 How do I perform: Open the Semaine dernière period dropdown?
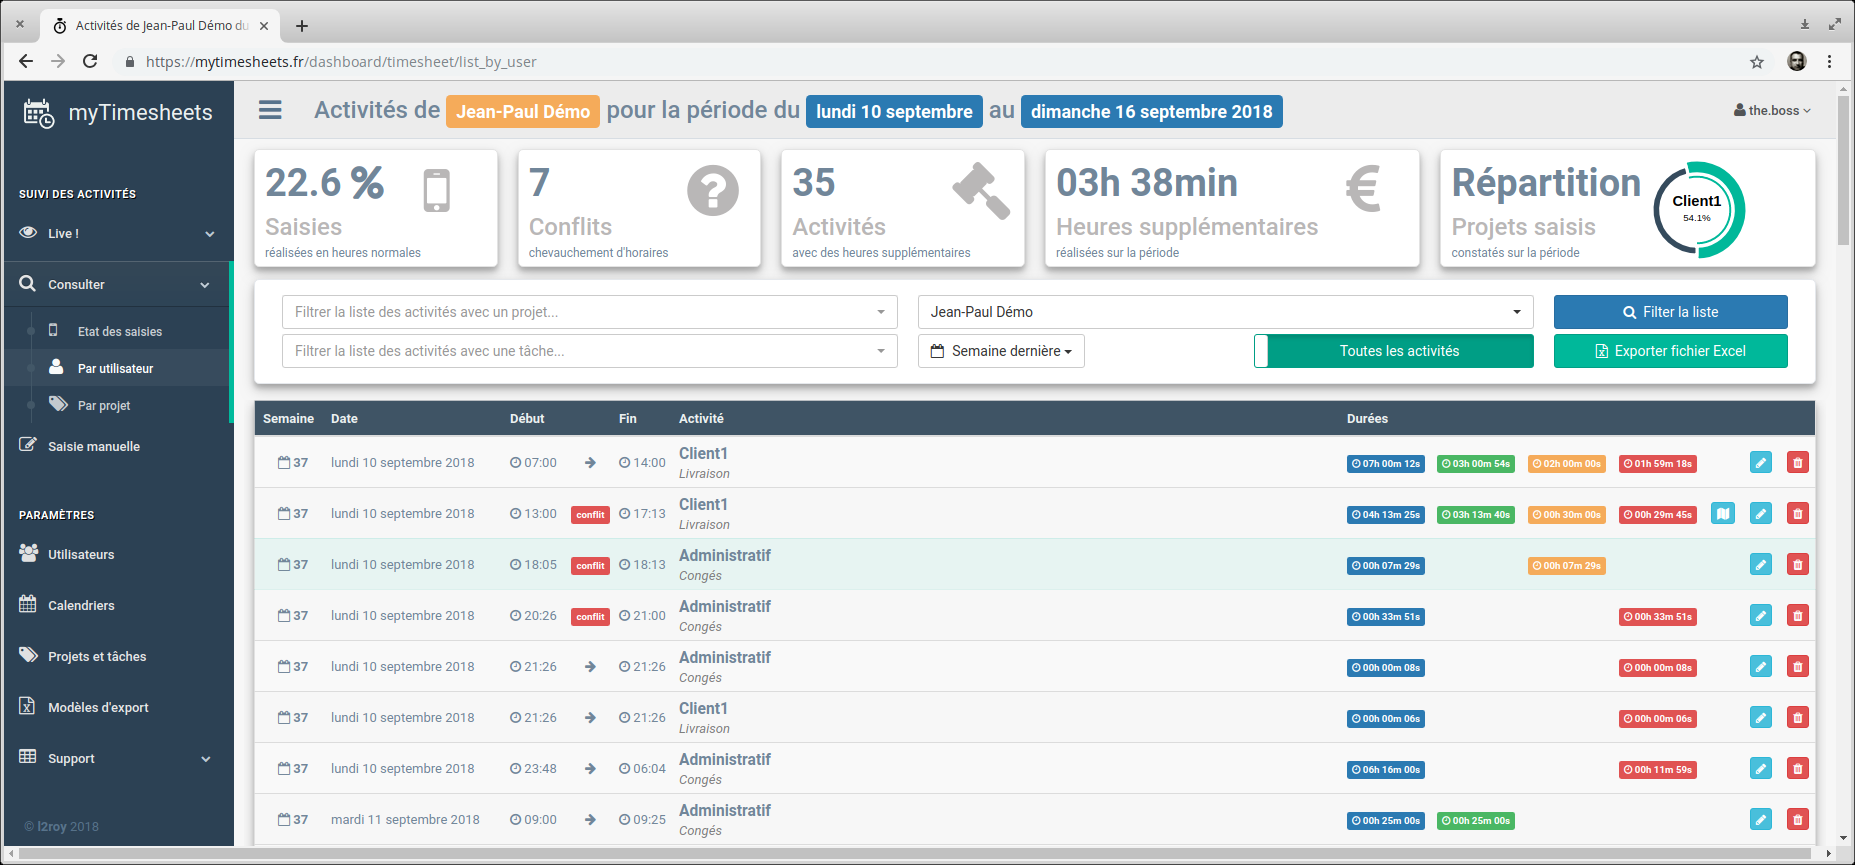coord(1001,351)
